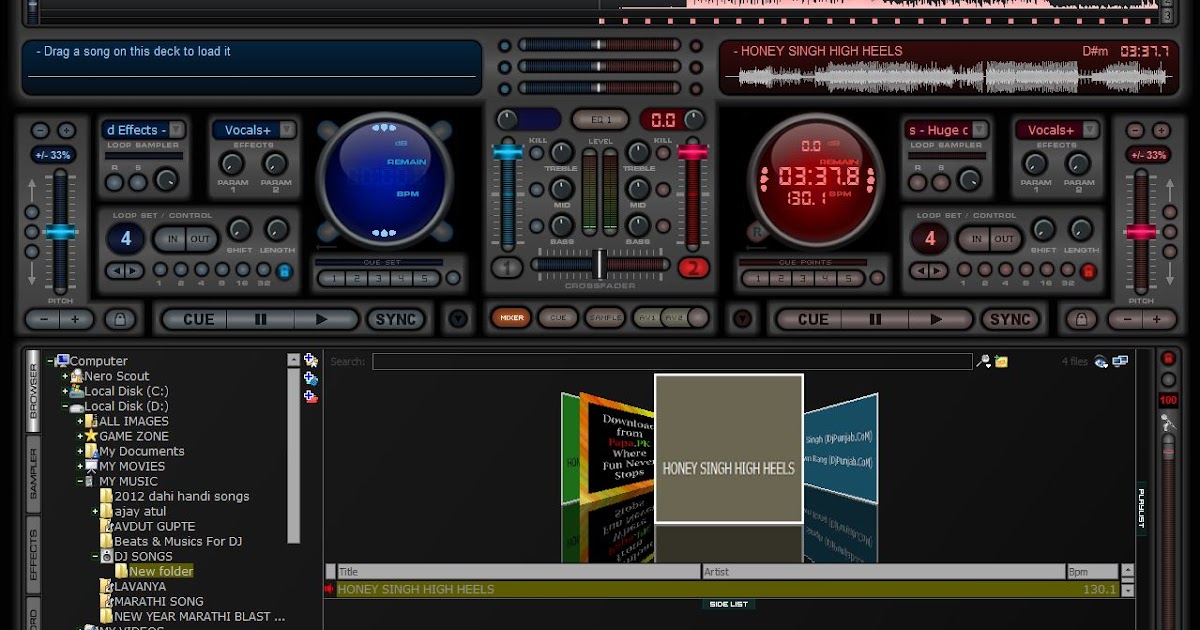The width and height of the screenshot is (1200, 630).
Task: Lock the left deck key lock icon
Action: 120,319
